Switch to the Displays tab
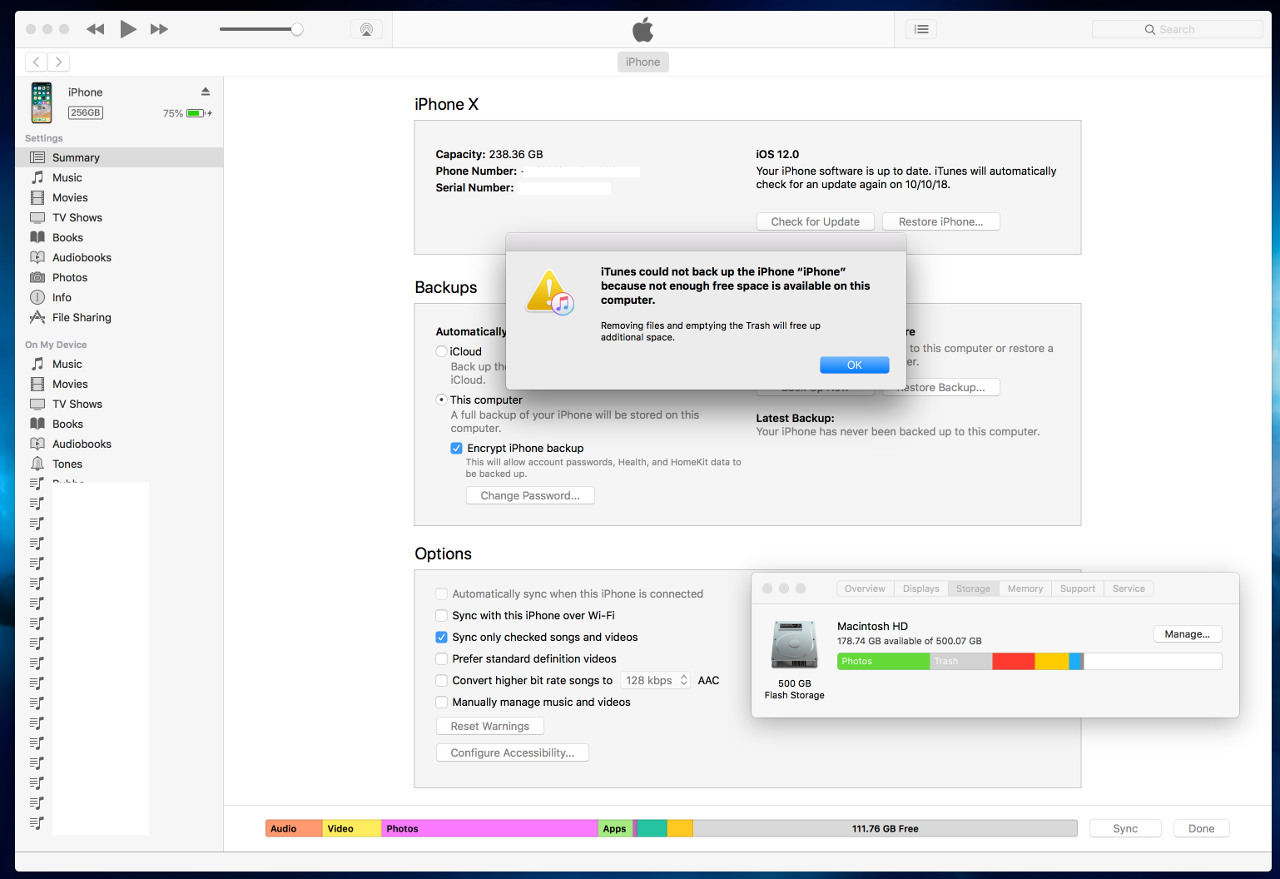Screen dimensions: 1280x879 click(921, 589)
